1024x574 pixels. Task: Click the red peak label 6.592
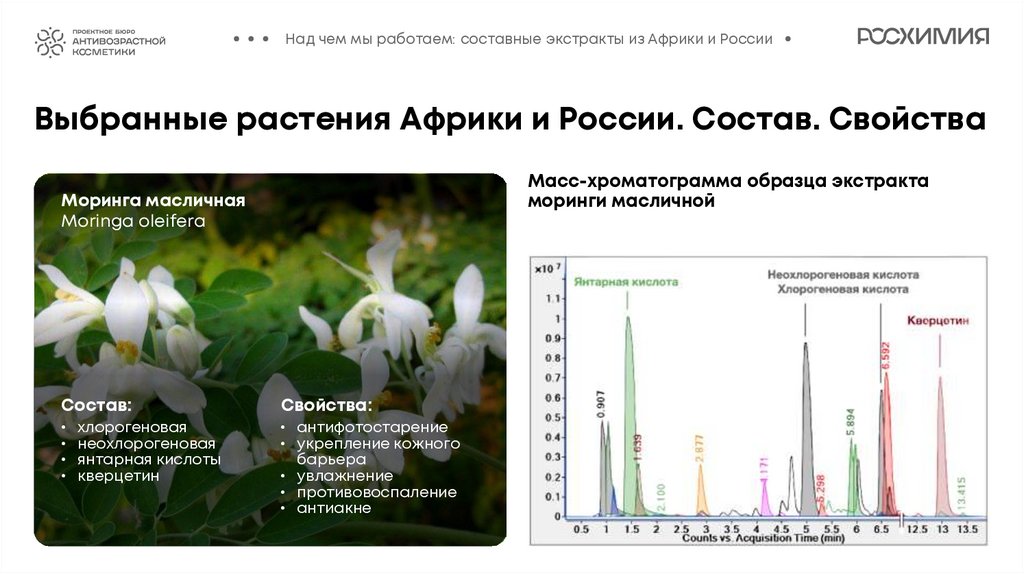click(886, 356)
